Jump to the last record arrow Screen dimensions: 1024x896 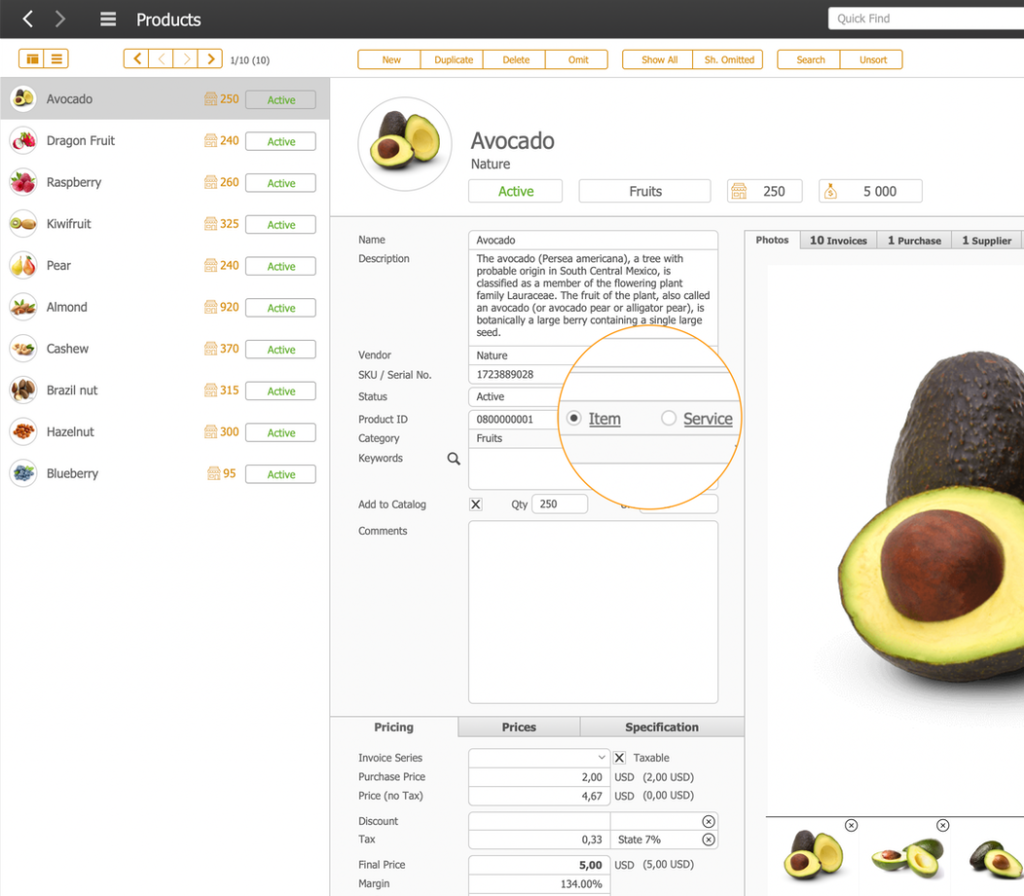click(x=210, y=59)
